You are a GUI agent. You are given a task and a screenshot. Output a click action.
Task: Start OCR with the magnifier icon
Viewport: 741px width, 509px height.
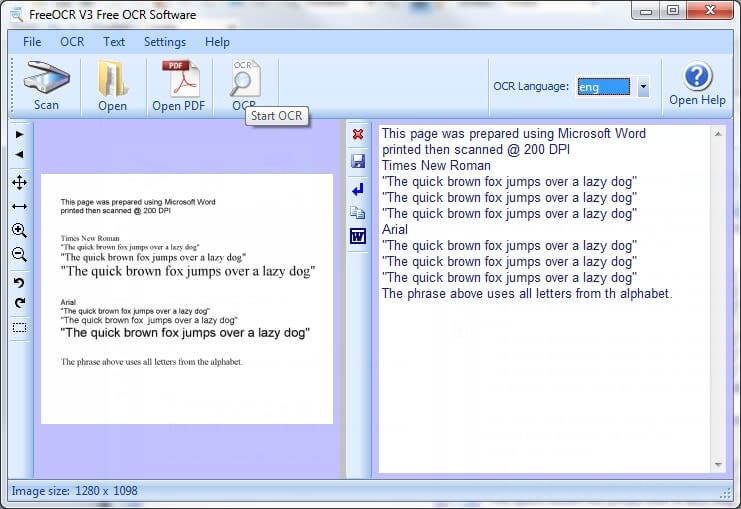coord(244,80)
